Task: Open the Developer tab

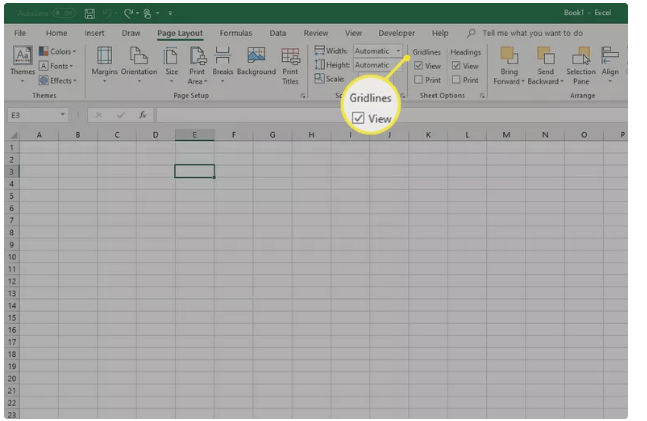Action: (397, 33)
